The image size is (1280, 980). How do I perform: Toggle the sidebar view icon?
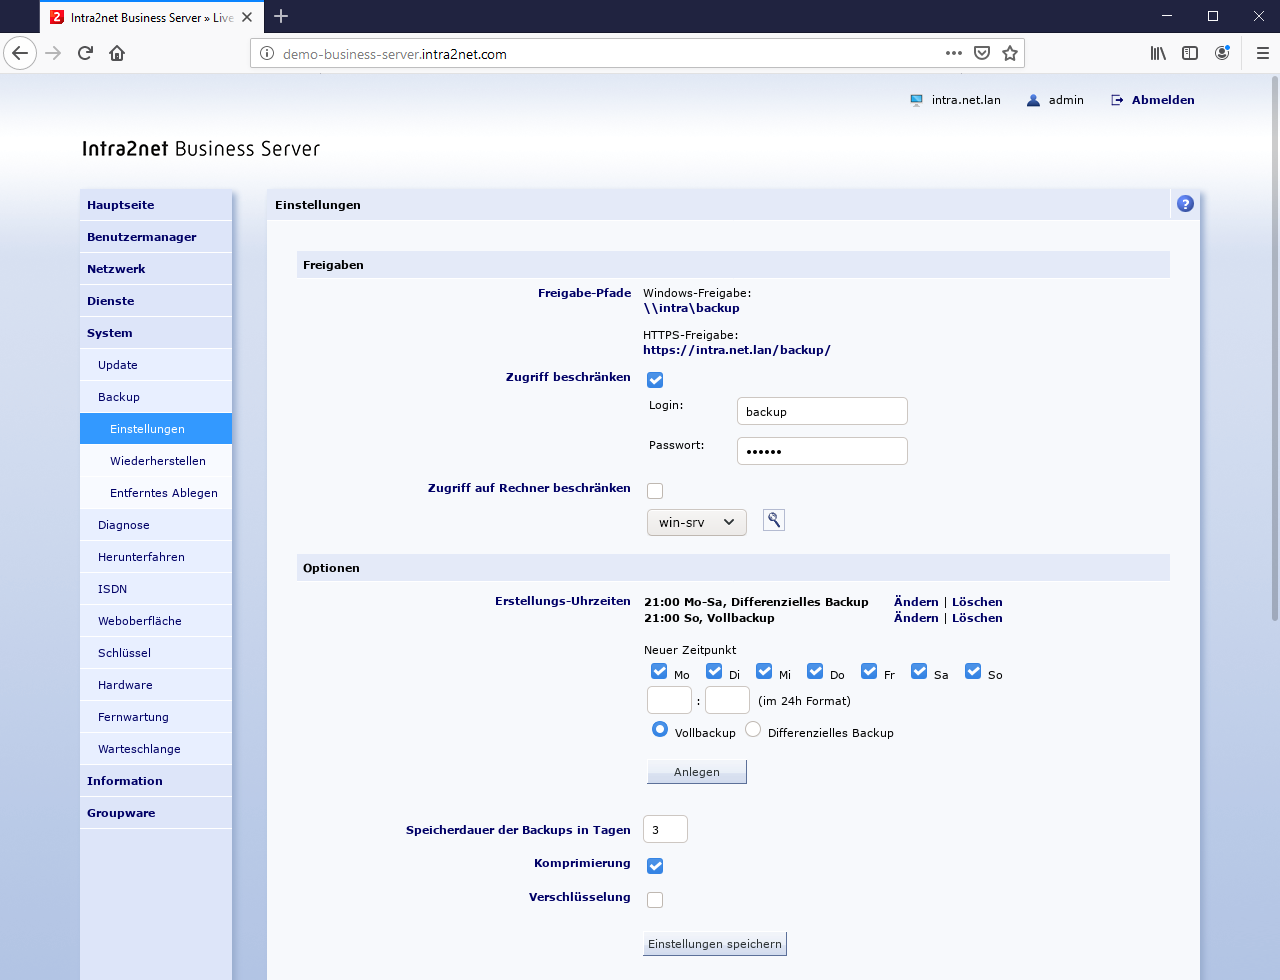pos(1190,53)
